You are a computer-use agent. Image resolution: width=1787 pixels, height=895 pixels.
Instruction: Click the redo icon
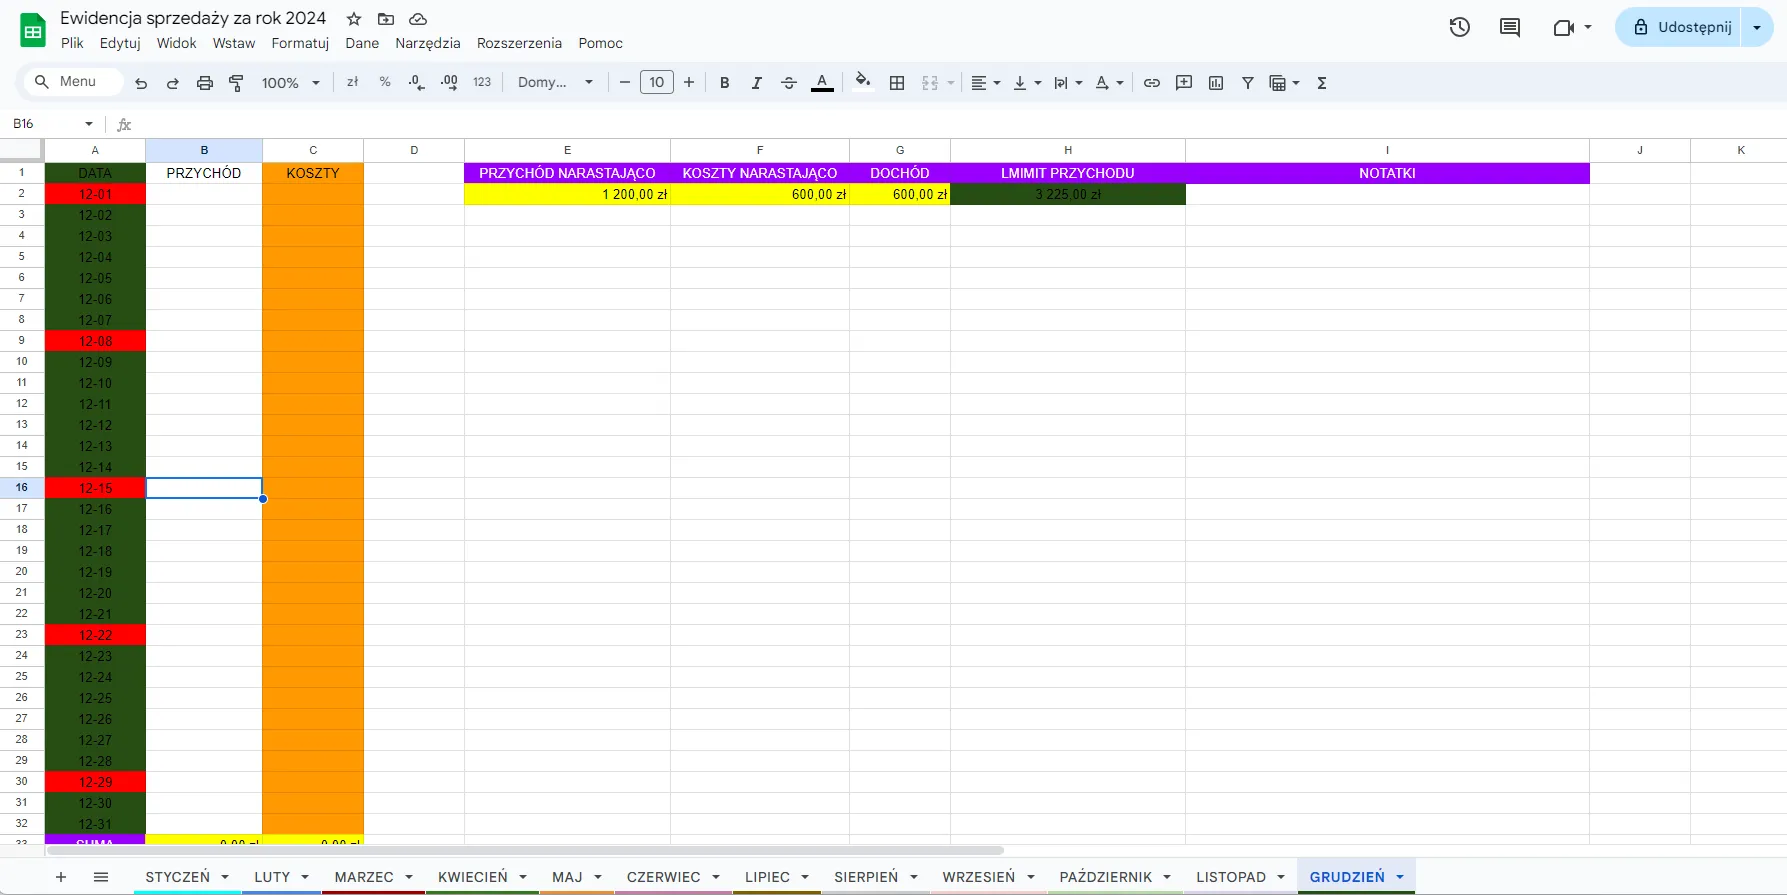pyautogui.click(x=173, y=83)
